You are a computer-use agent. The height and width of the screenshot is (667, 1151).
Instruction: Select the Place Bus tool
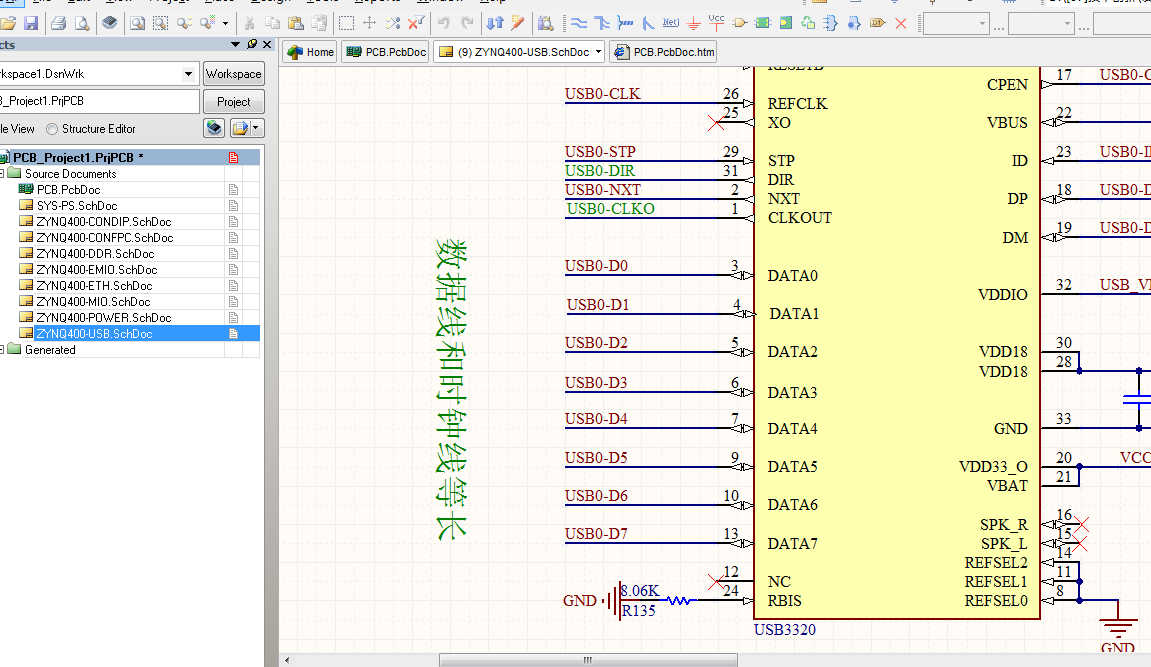click(x=602, y=23)
